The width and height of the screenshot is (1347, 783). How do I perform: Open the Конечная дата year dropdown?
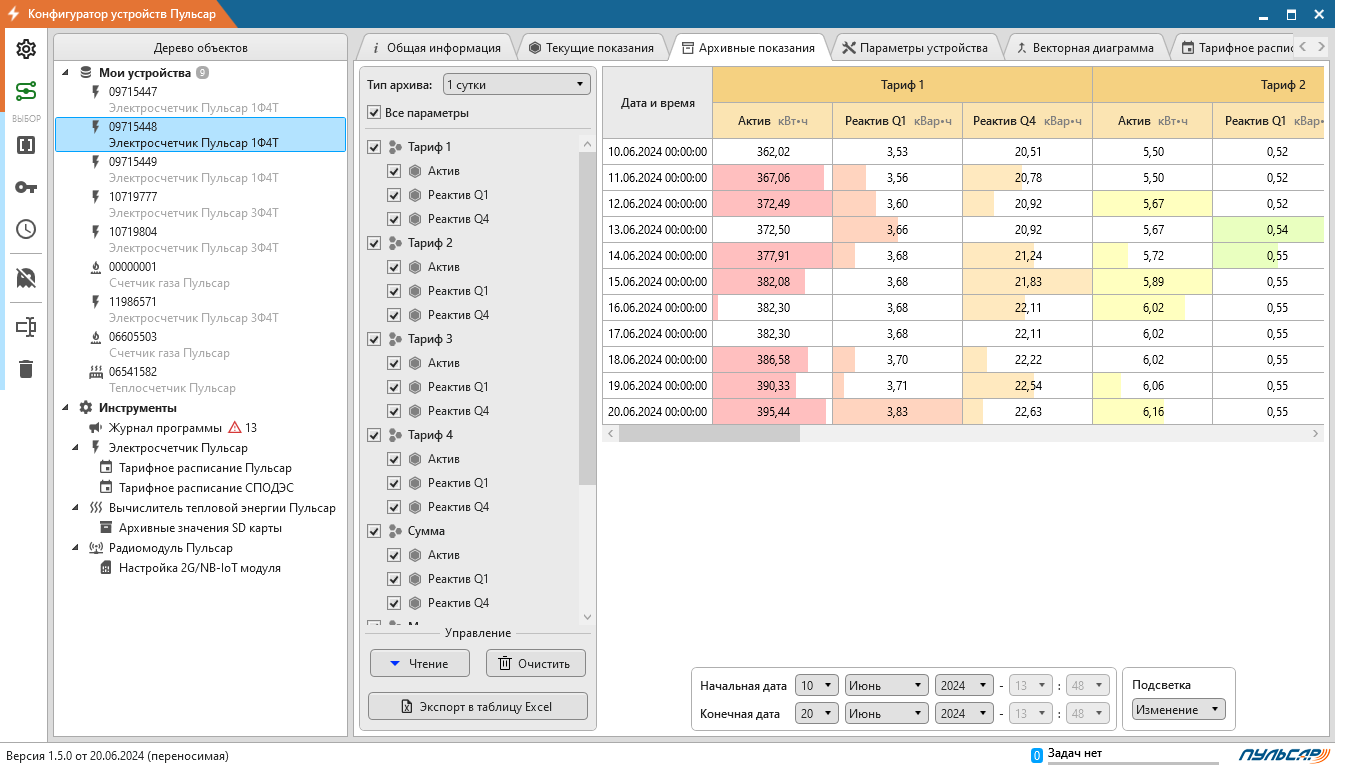(x=963, y=714)
